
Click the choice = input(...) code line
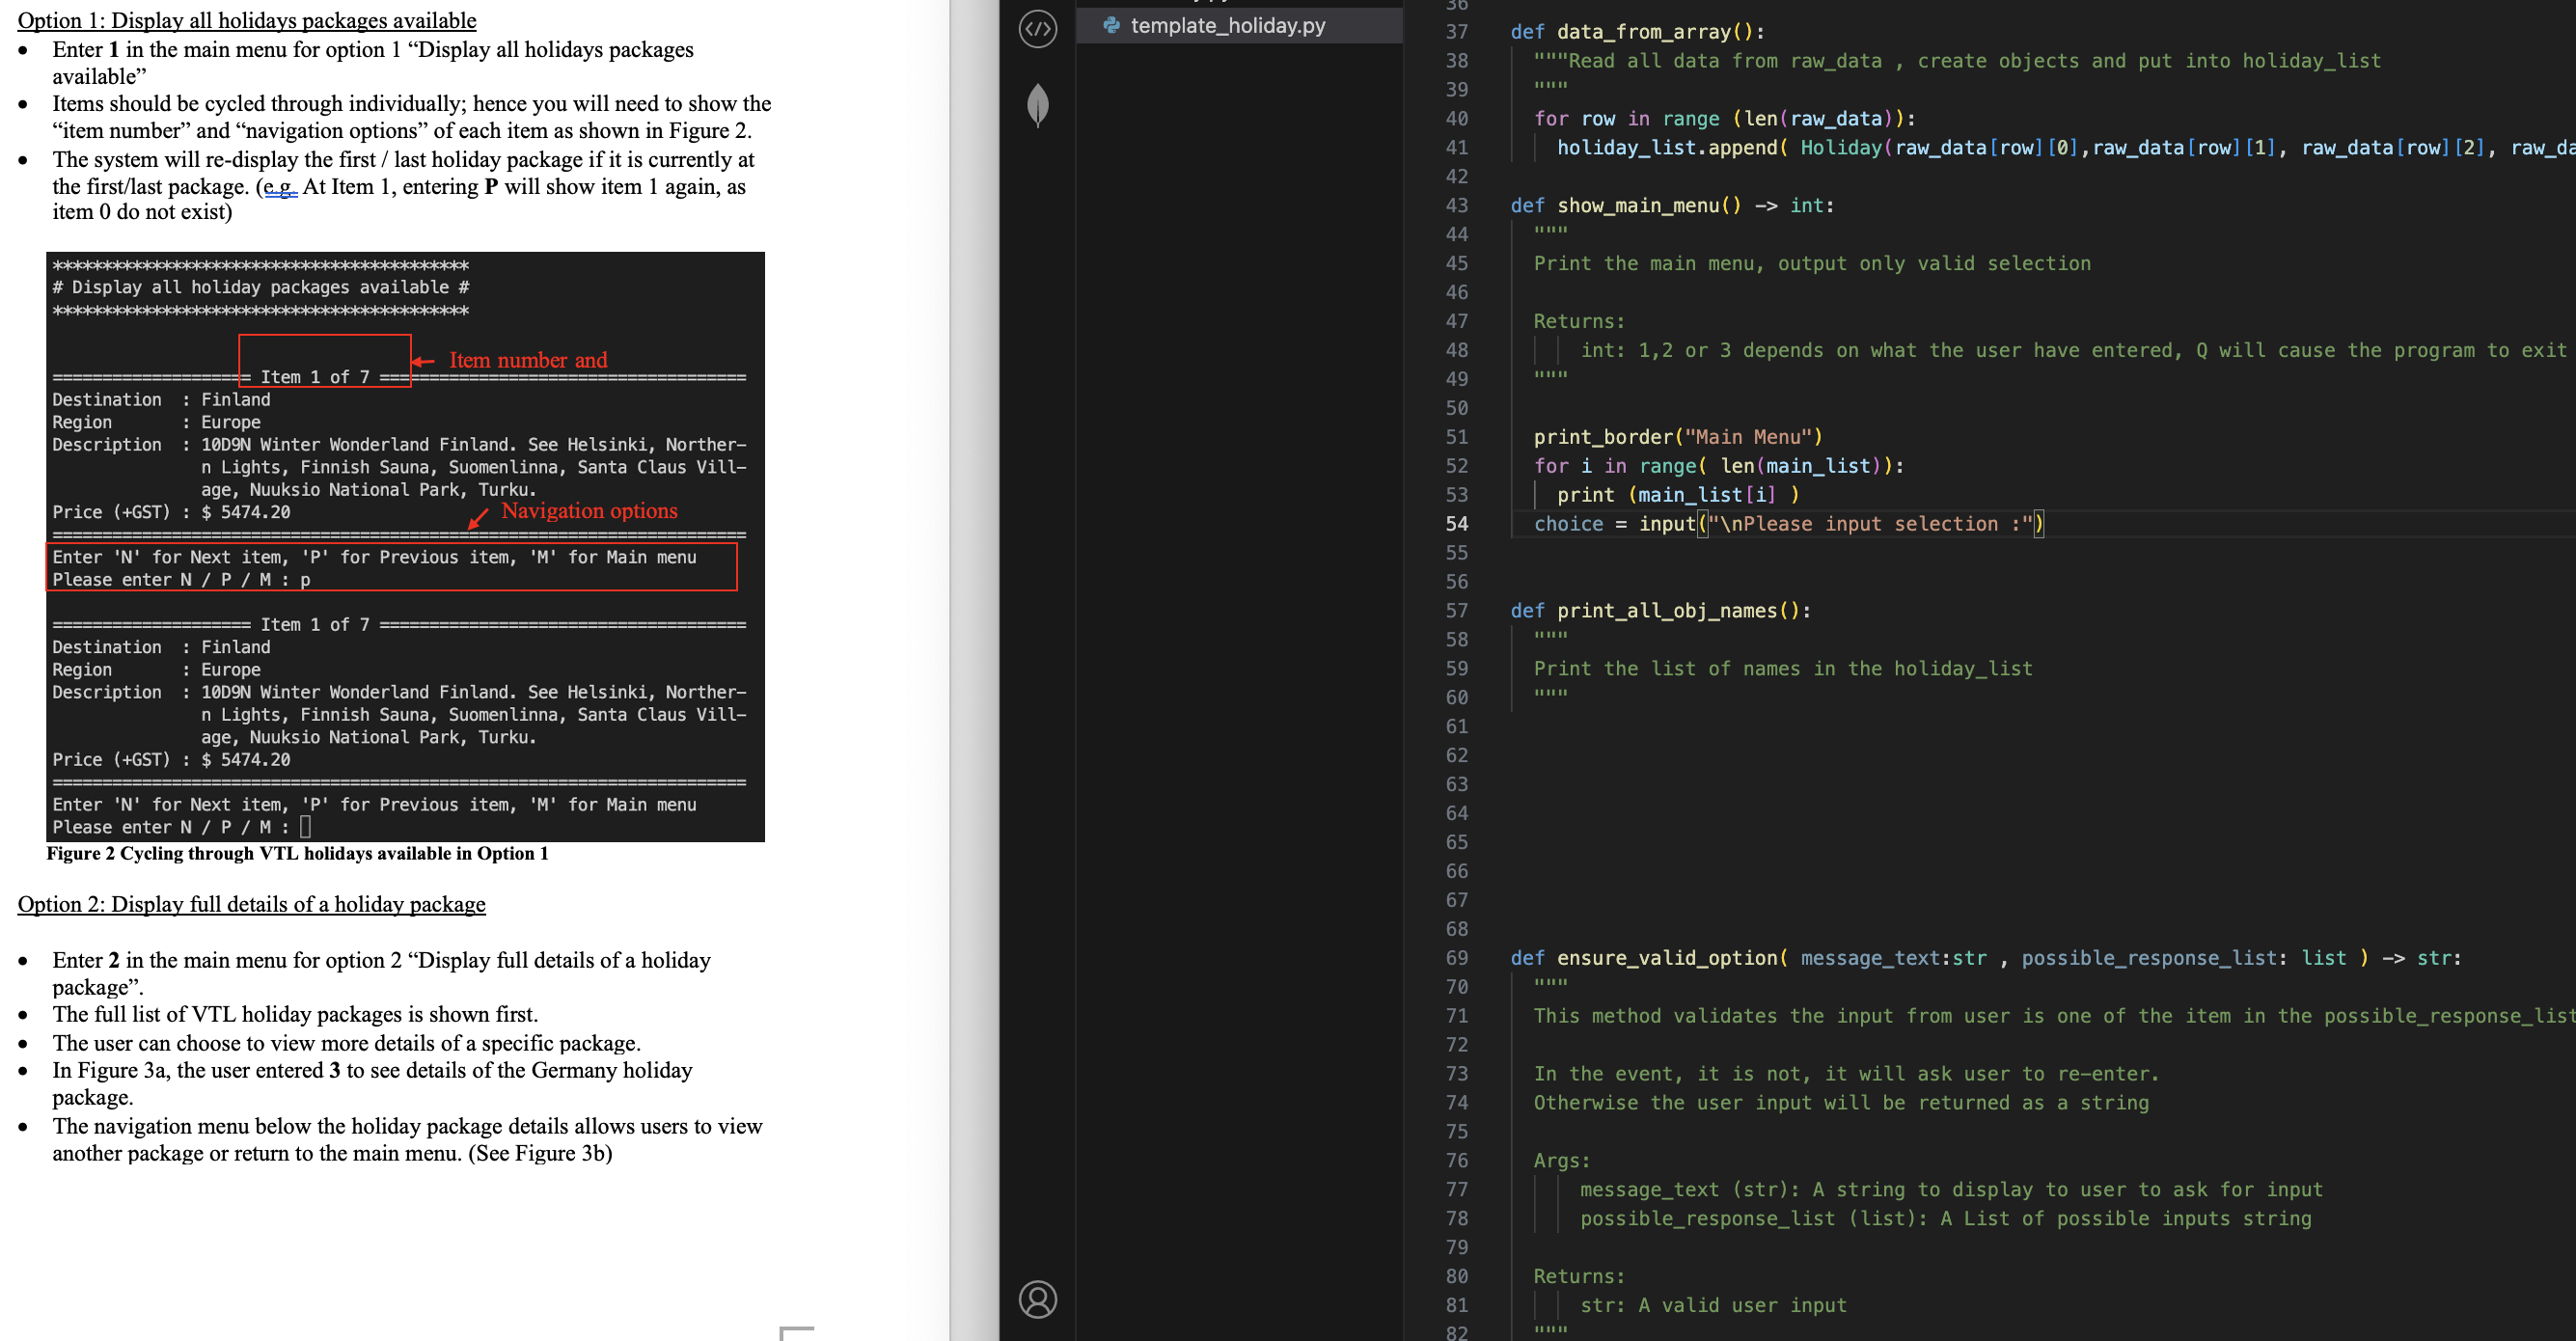point(1787,524)
